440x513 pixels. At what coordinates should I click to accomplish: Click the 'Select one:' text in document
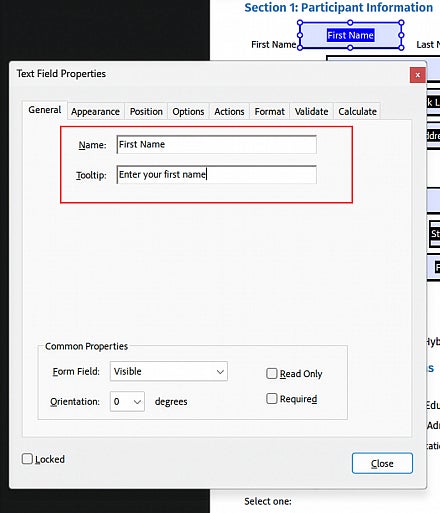(x=268, y=501)
